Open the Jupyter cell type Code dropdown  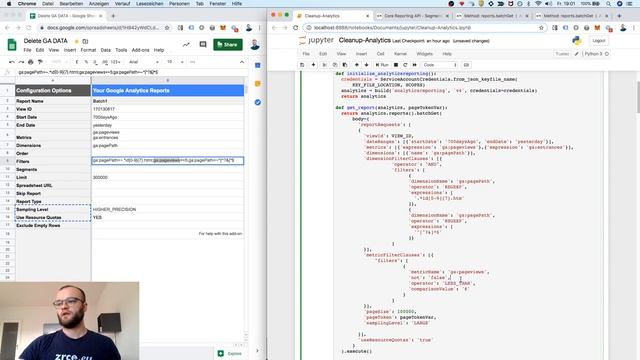[x=440, y=65]
